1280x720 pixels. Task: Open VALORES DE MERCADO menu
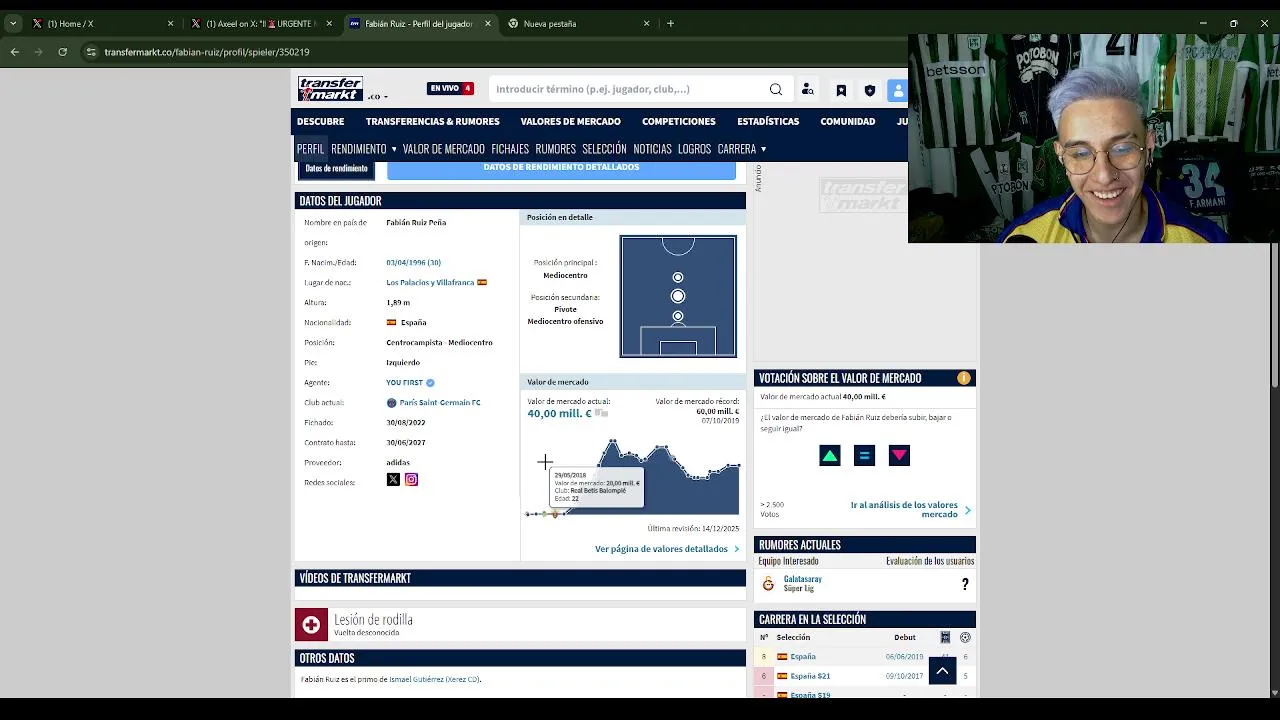(570, 122)
